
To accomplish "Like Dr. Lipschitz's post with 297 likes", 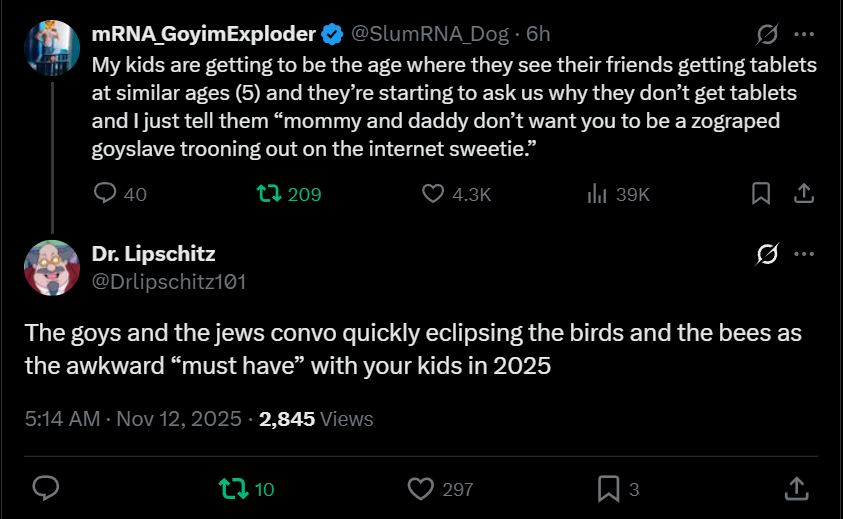I will tap(423, 488).
